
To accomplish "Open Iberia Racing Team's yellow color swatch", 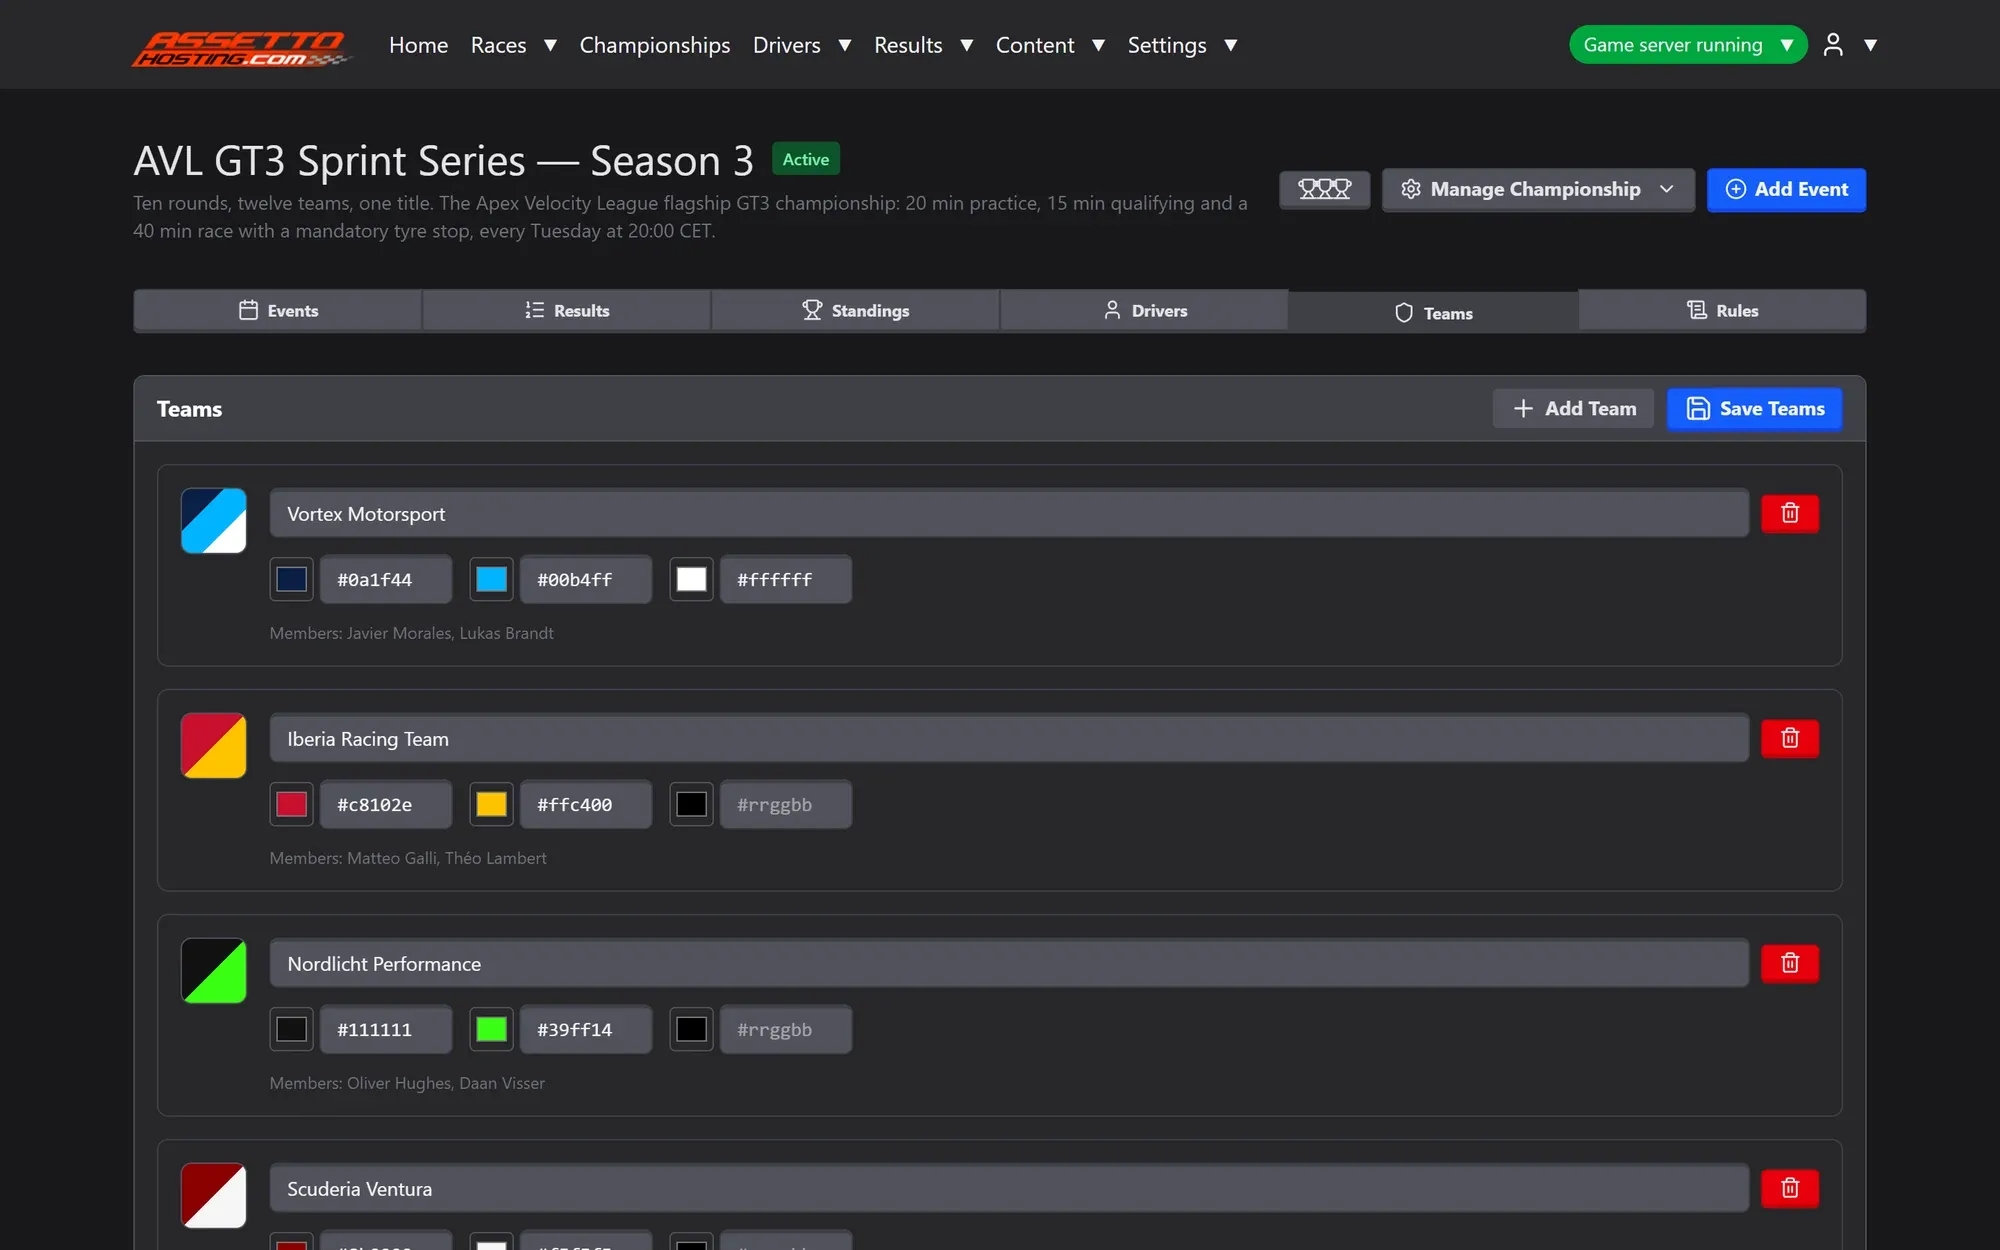I will pos(491,805).
